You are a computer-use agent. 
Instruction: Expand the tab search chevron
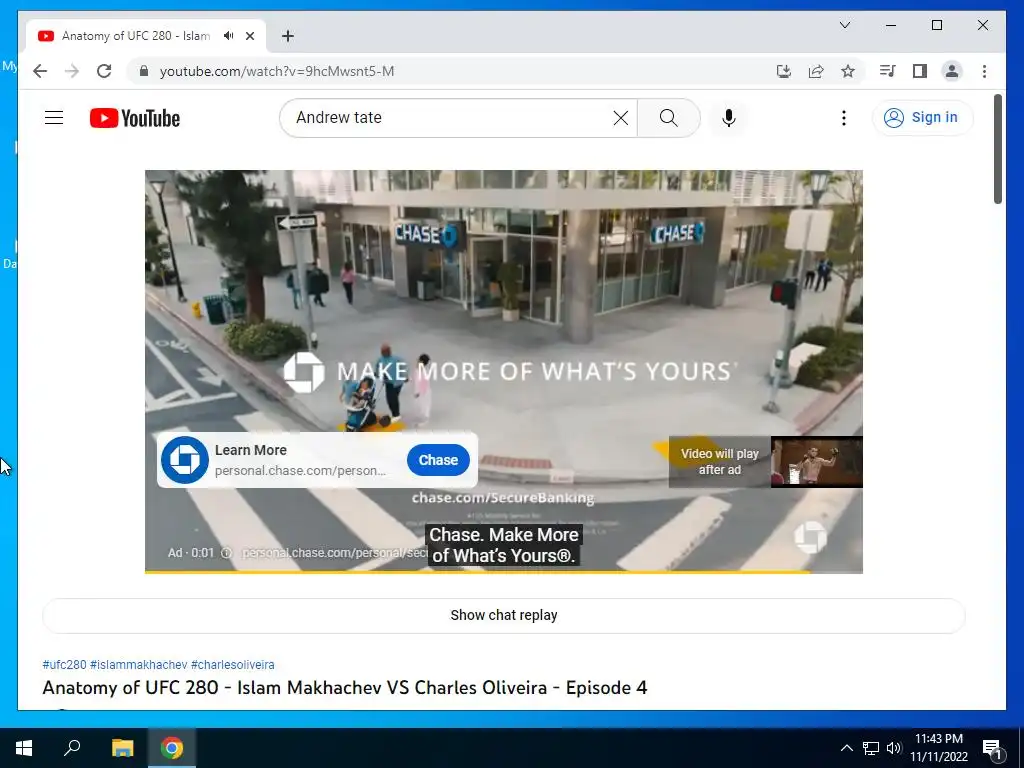(x=844, y=25)
